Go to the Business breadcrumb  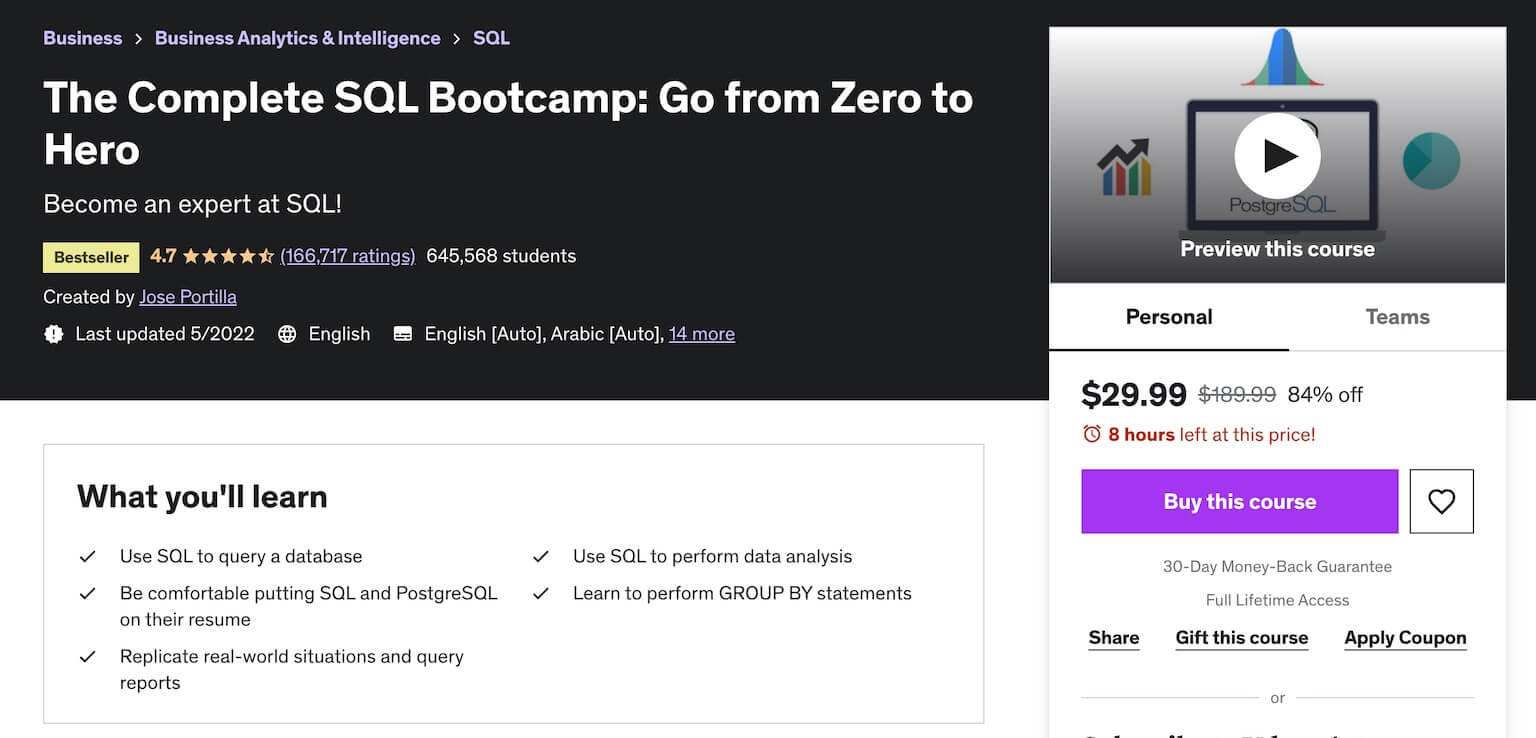pos(82,38)
